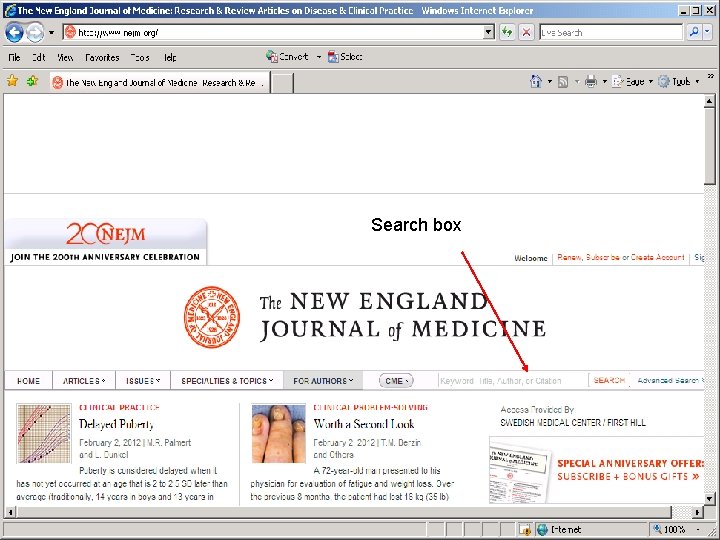Open search provider options dropdown arrow

(x=707, y=32)
